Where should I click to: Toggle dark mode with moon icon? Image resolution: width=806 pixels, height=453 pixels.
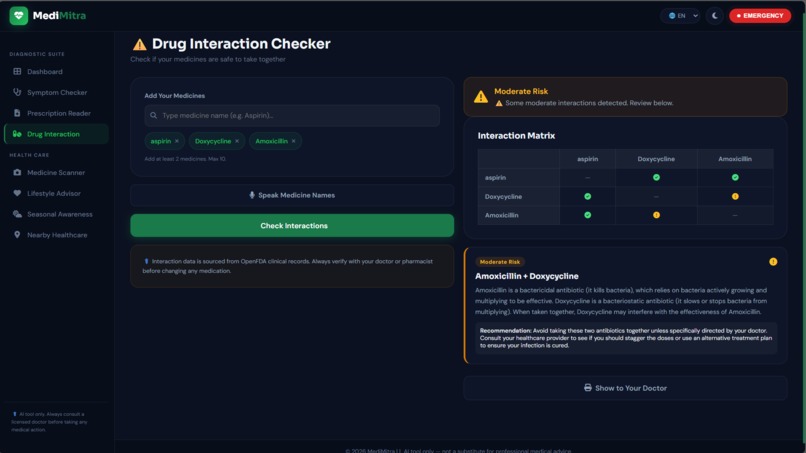715,16
